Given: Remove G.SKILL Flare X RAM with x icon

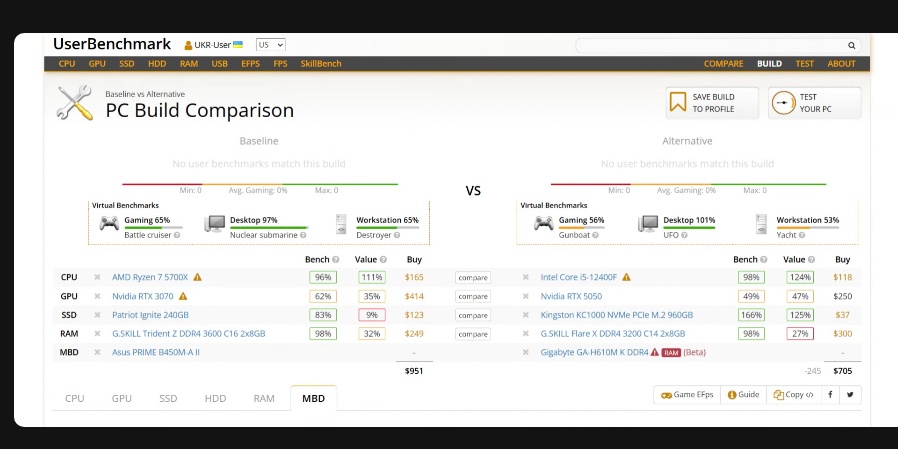Looking at the screenshot, I should 526,334.
